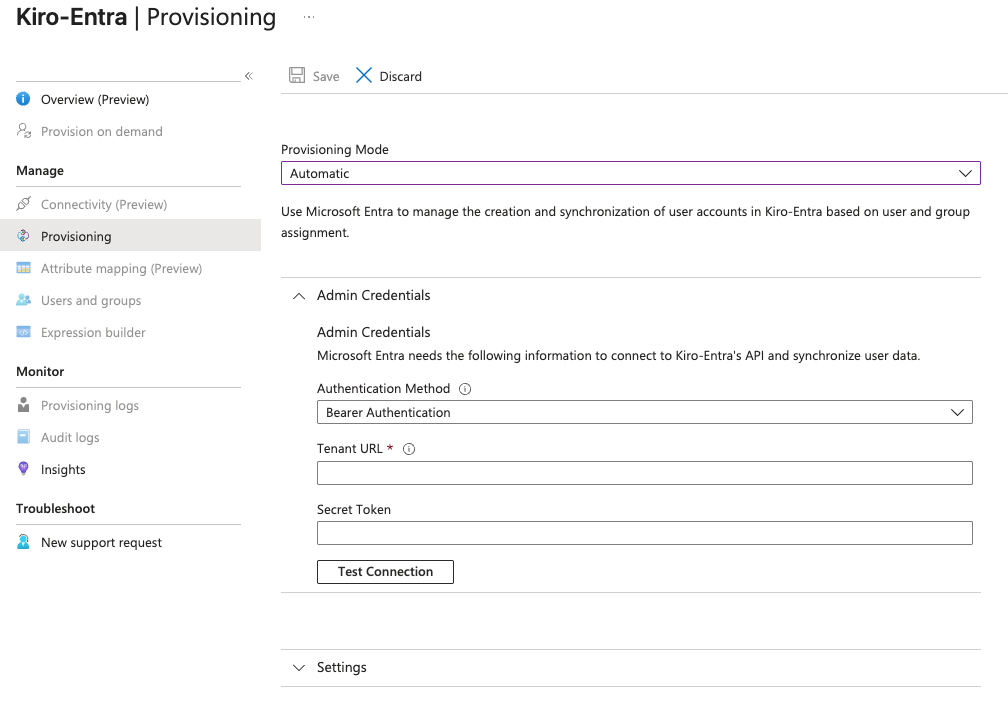The height and width of the screenshot is (708, 1008).
Task: Collapse the left navigation sidebar
Action: pos(249,76)
